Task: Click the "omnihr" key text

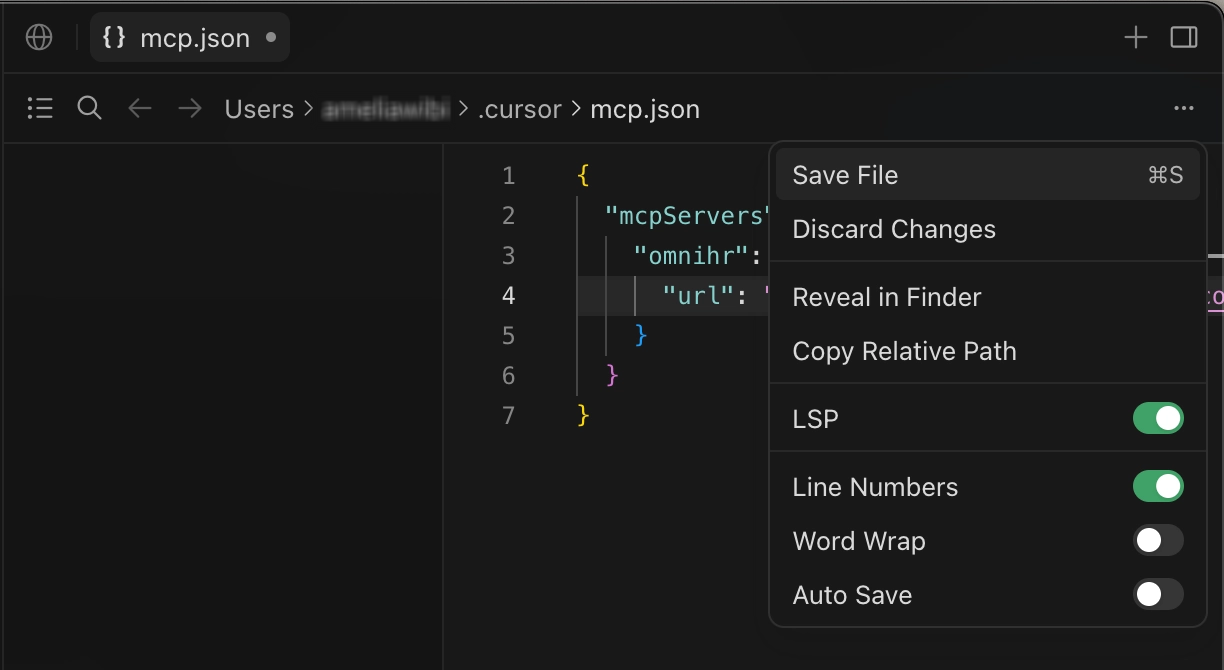Action: (692, 256)
